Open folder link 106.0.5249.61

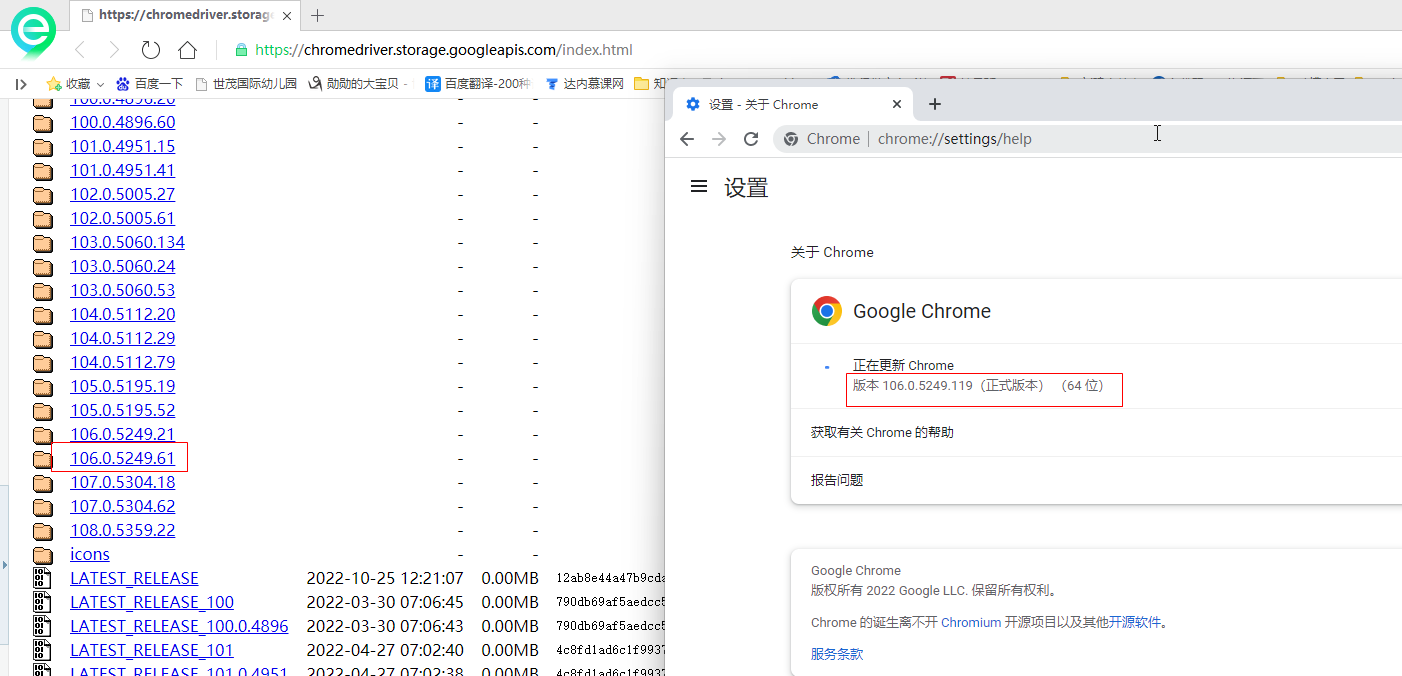122,458
